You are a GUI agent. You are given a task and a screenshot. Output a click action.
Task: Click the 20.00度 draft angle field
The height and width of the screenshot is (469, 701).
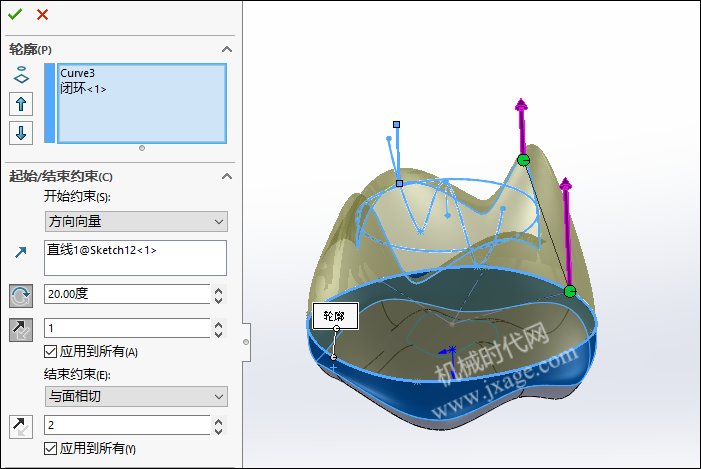(x=127, y=294)
